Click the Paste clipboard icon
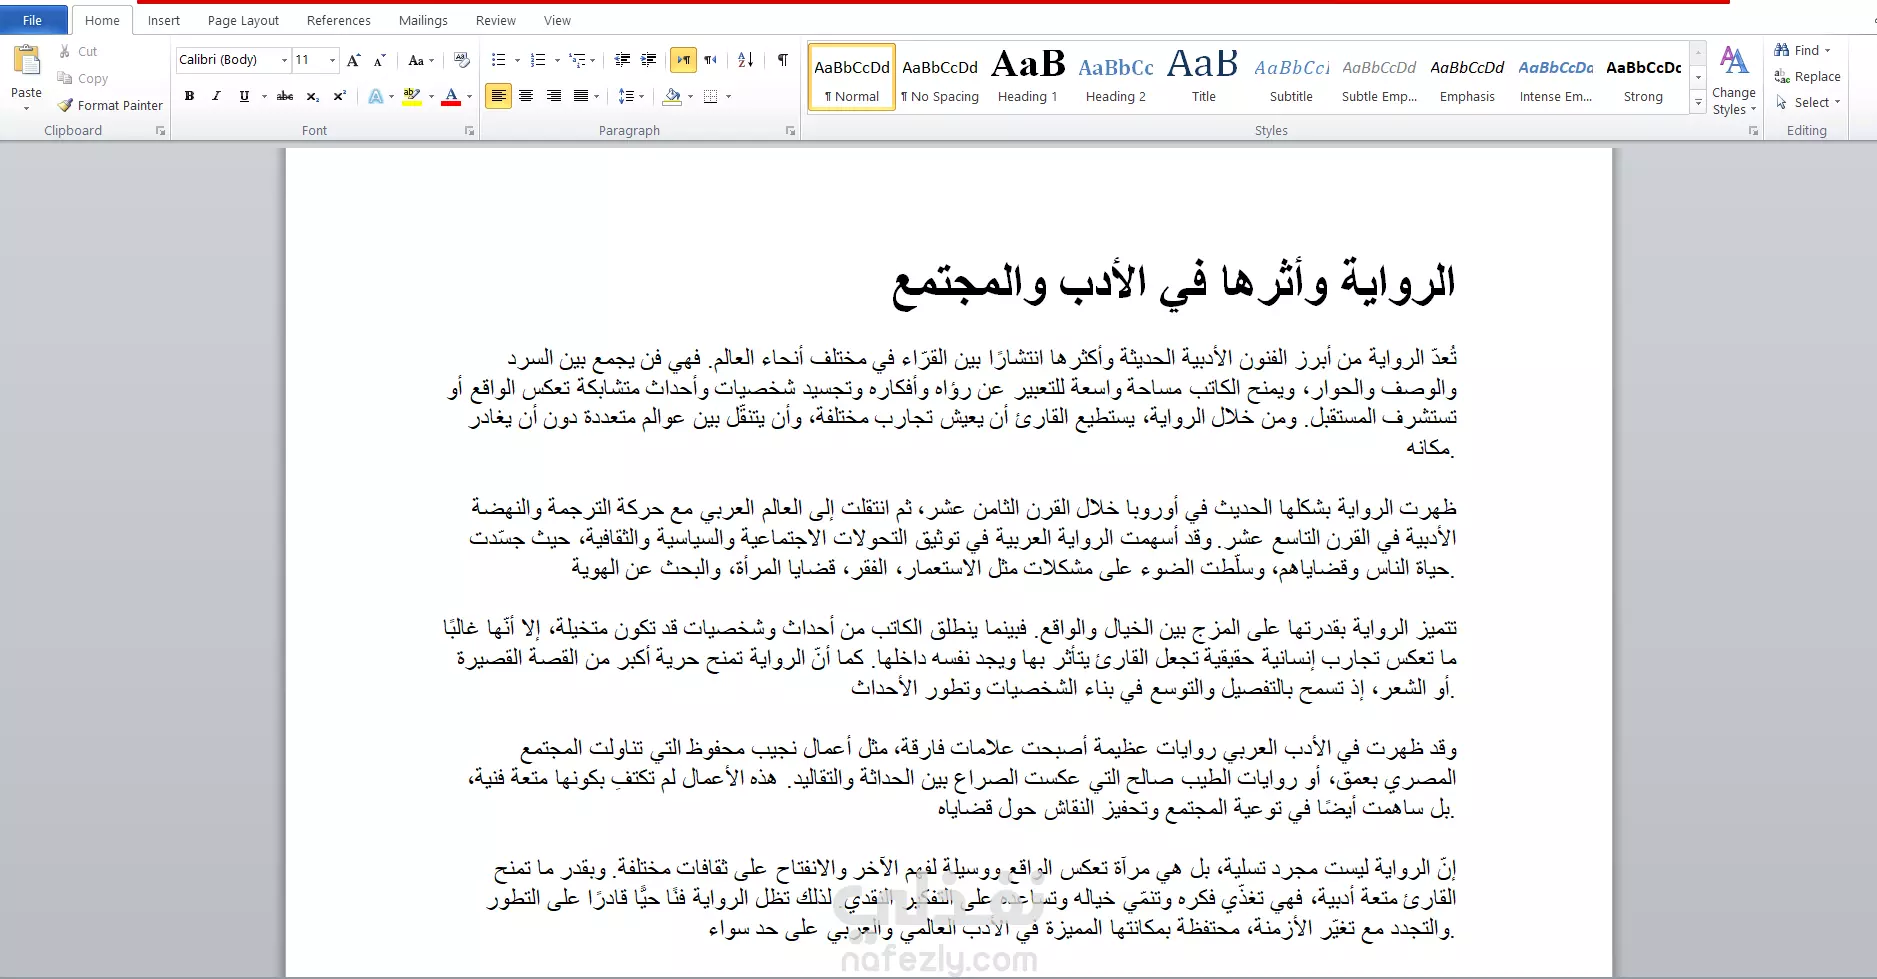Image resolution: width=1877 pixels, height=979 pixels. (x=27, y=61)
